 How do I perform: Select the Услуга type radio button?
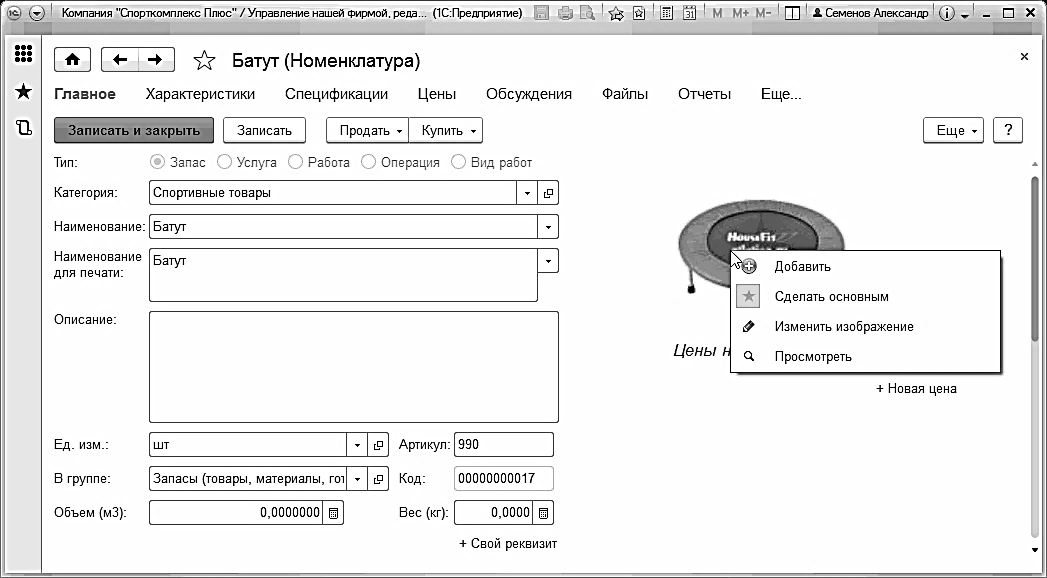[x=225, y=162]
